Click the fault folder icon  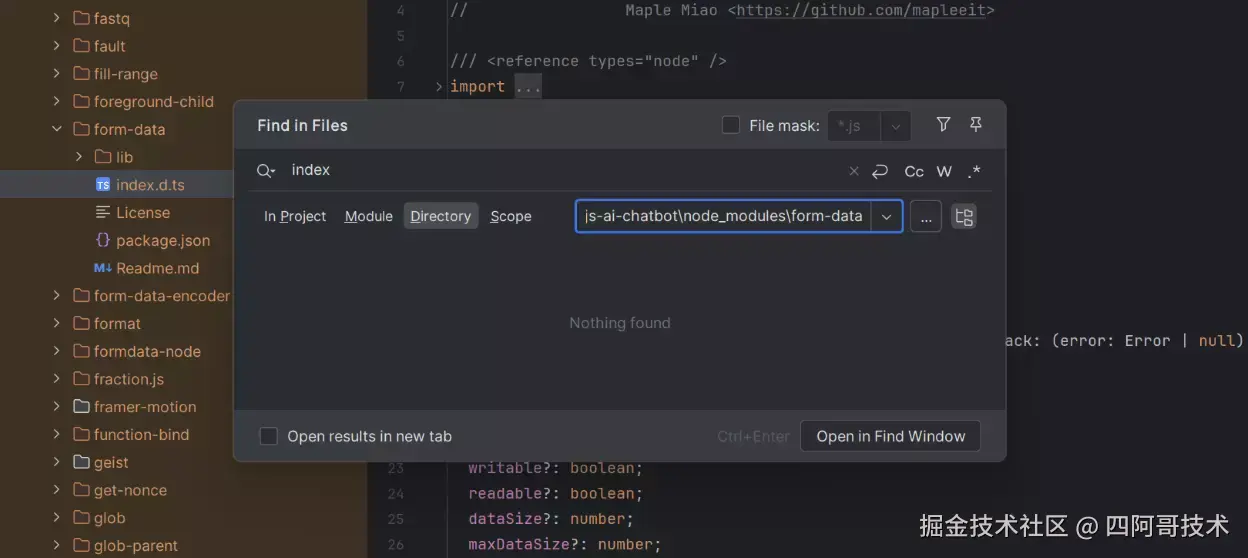[x=82, y=46]
